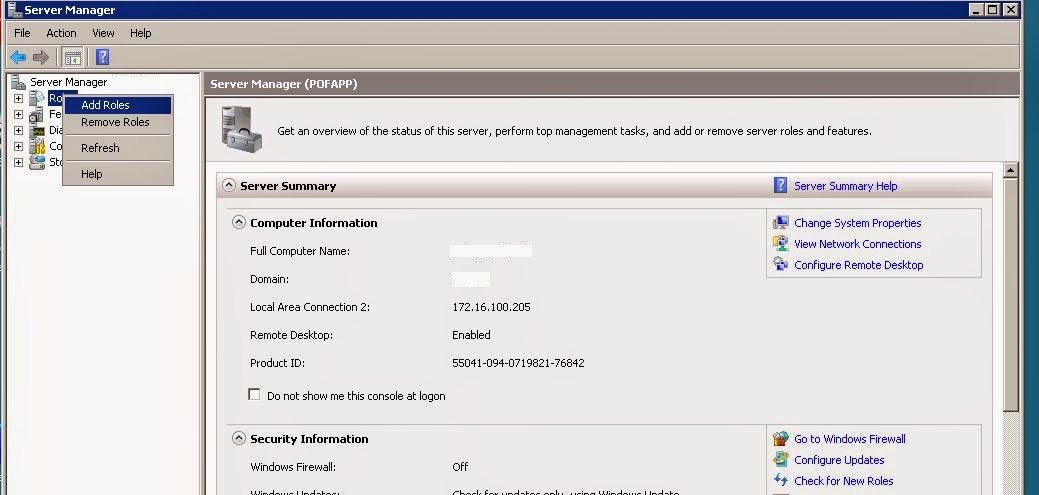Expand the Roles tree node plus box

(18, 98)
